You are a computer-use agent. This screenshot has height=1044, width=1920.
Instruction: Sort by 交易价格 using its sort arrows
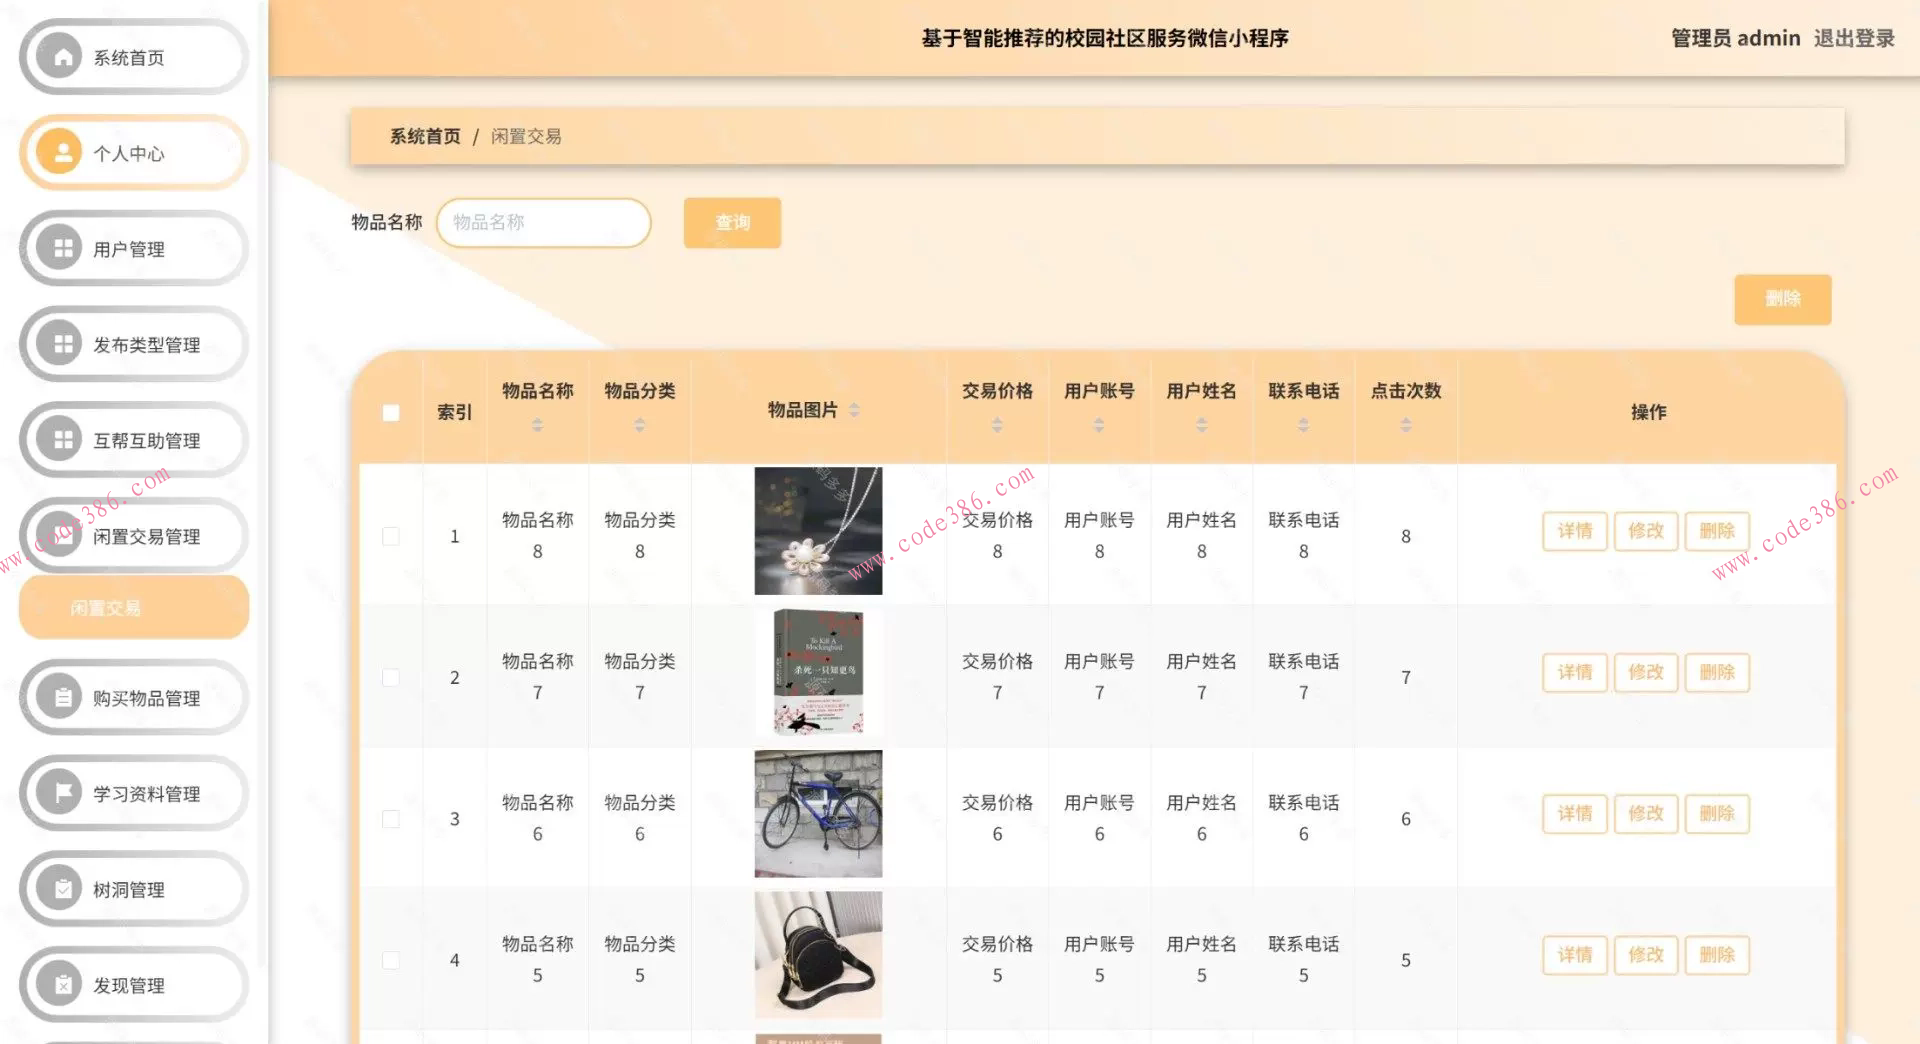tap(997, 424)
